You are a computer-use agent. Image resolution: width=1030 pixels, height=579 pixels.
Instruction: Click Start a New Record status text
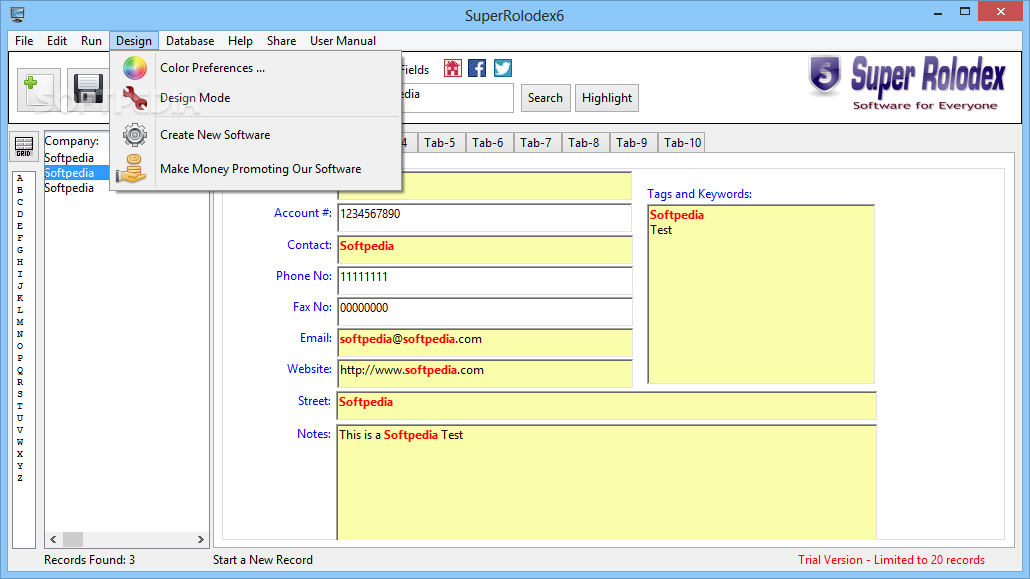[263, 560]
